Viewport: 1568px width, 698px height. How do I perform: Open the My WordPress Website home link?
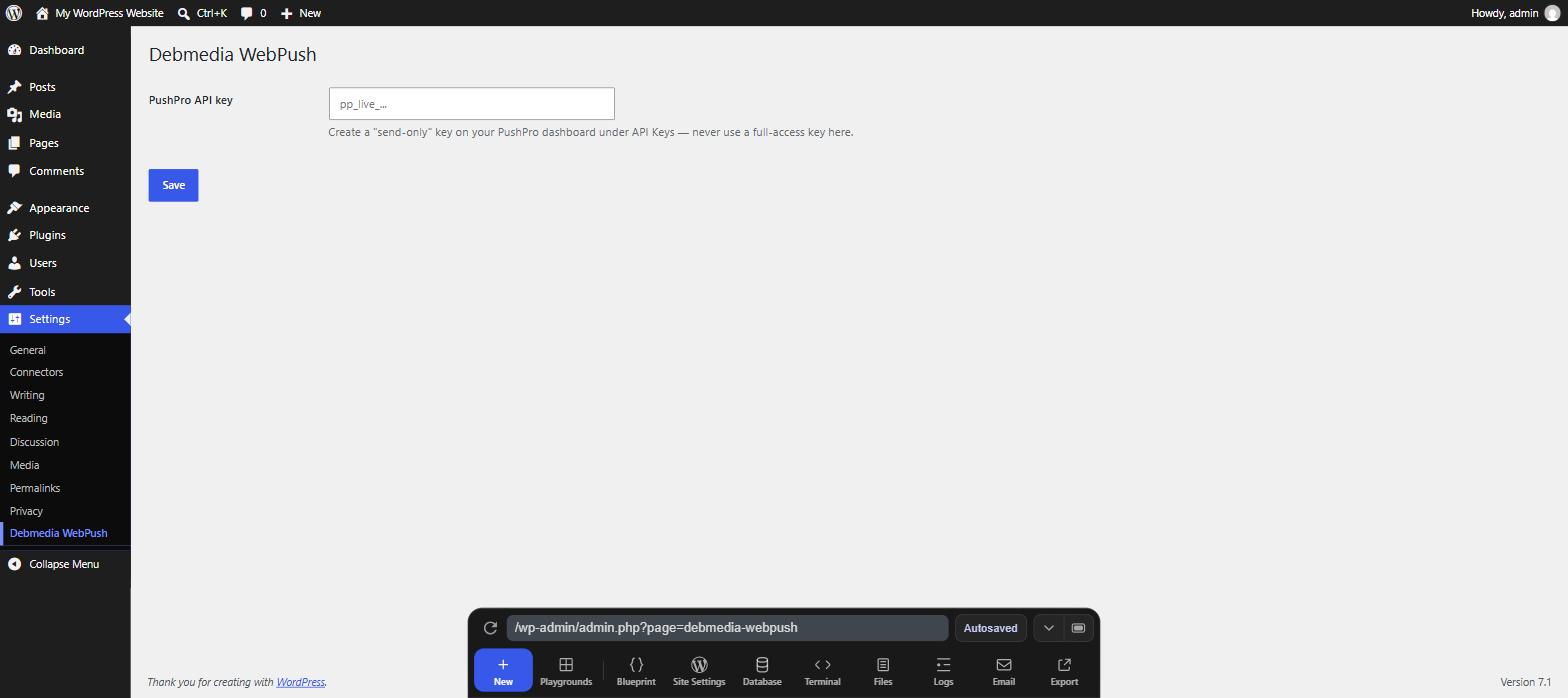click(x=99, y=13)
